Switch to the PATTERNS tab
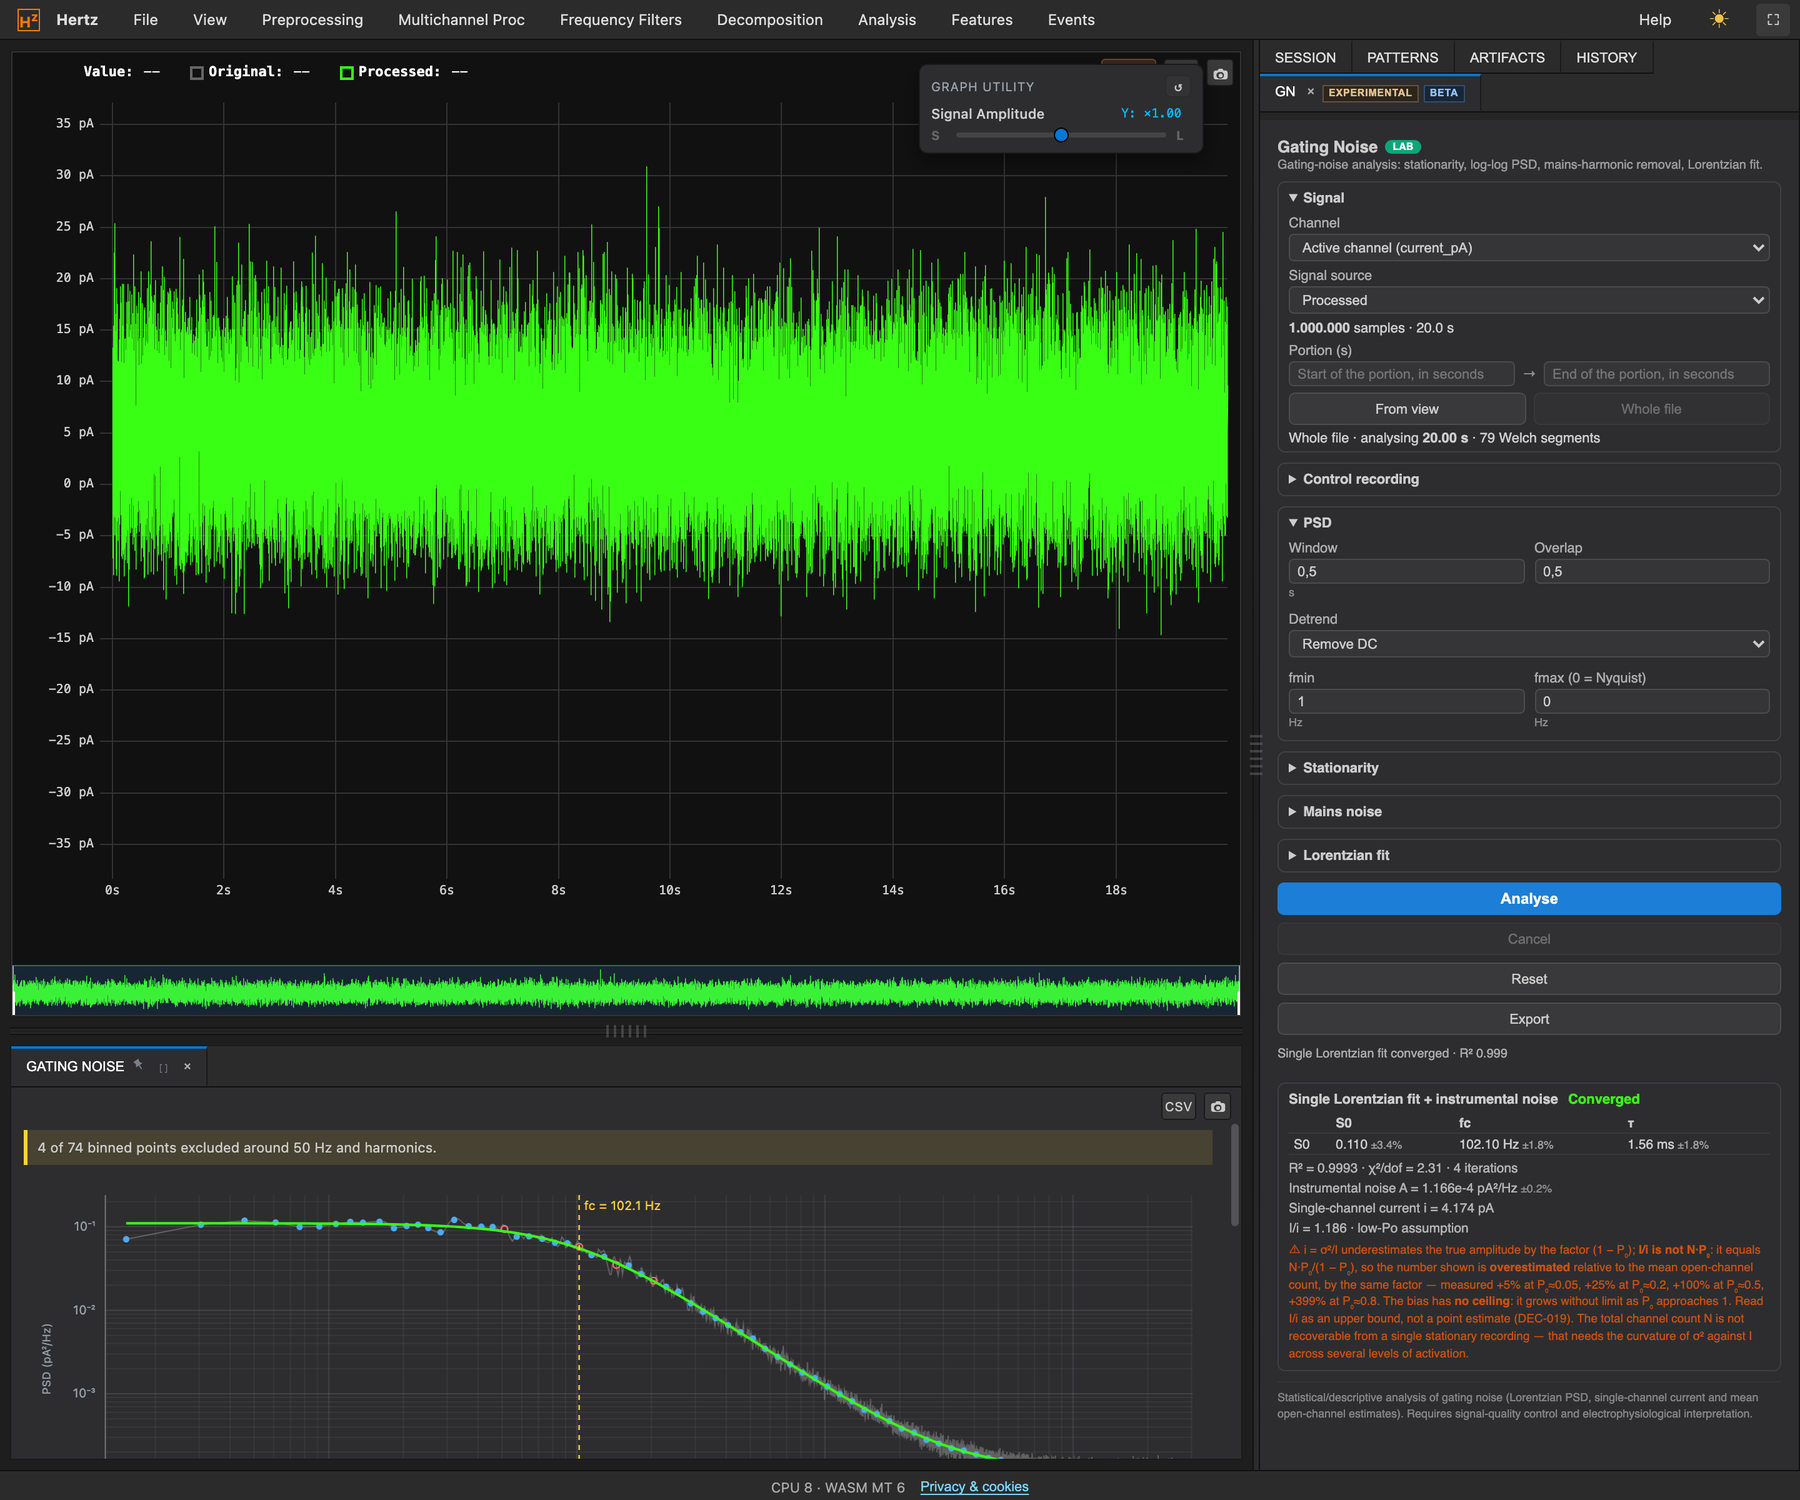 pyautogui.click(x=1403, y=58)
